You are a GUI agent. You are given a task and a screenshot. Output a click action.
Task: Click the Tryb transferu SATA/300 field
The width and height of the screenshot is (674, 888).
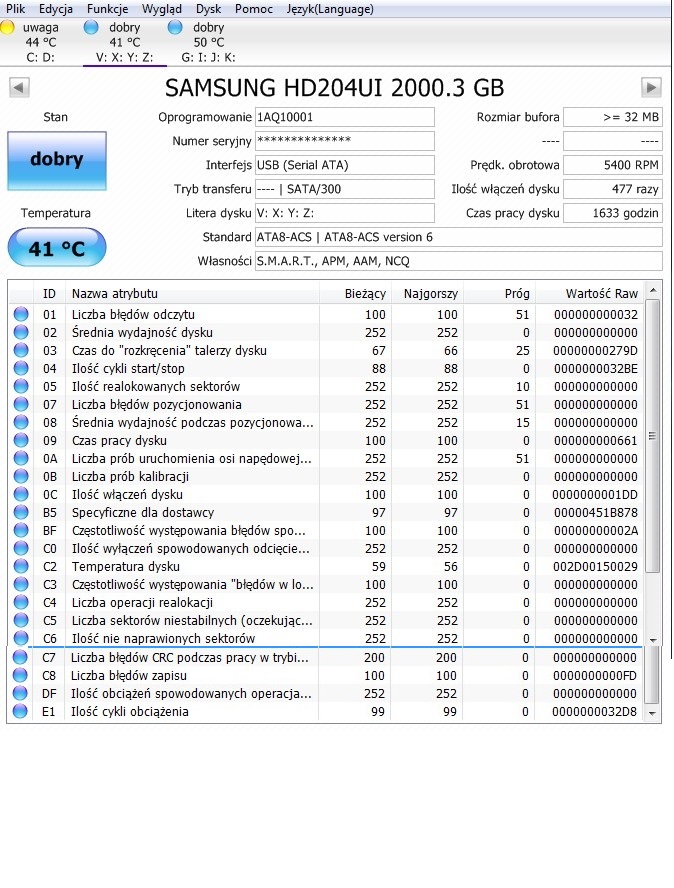(344, 189)
